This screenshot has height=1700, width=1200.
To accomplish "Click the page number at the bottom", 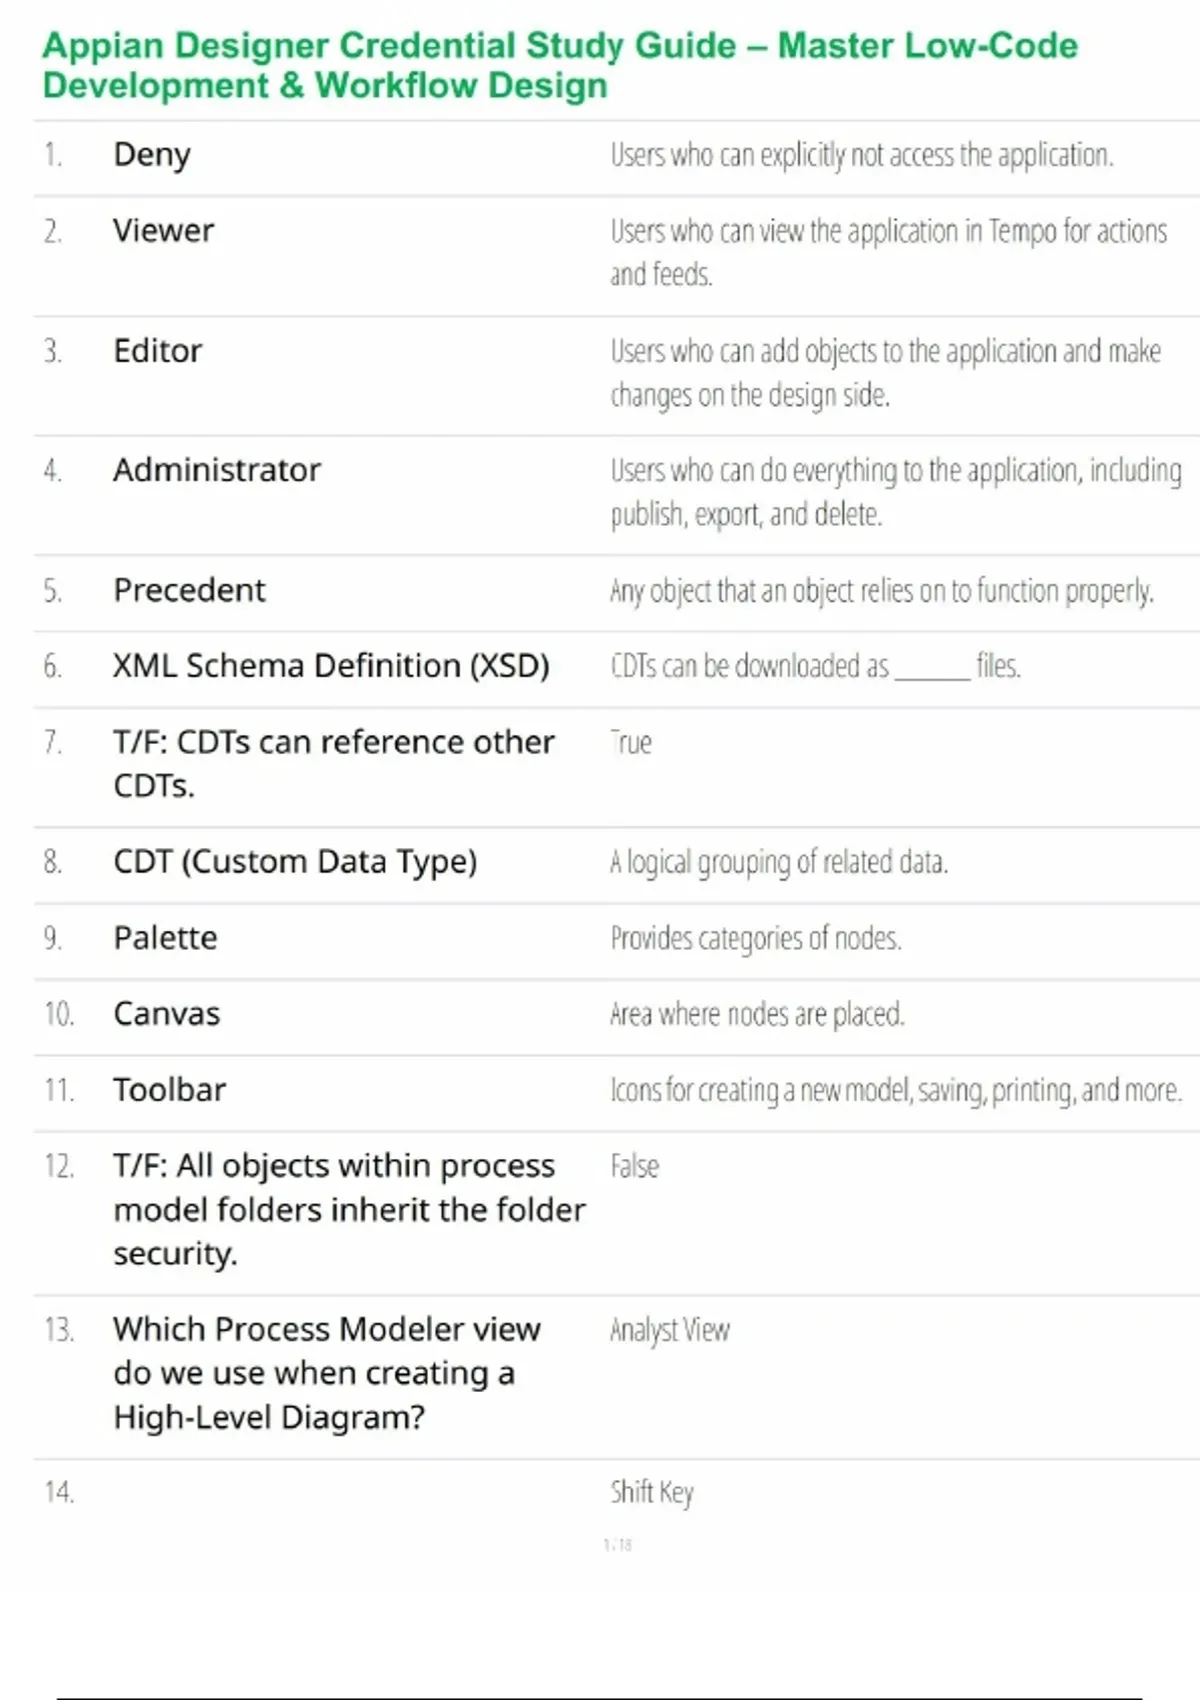I will pos(618,1545).
